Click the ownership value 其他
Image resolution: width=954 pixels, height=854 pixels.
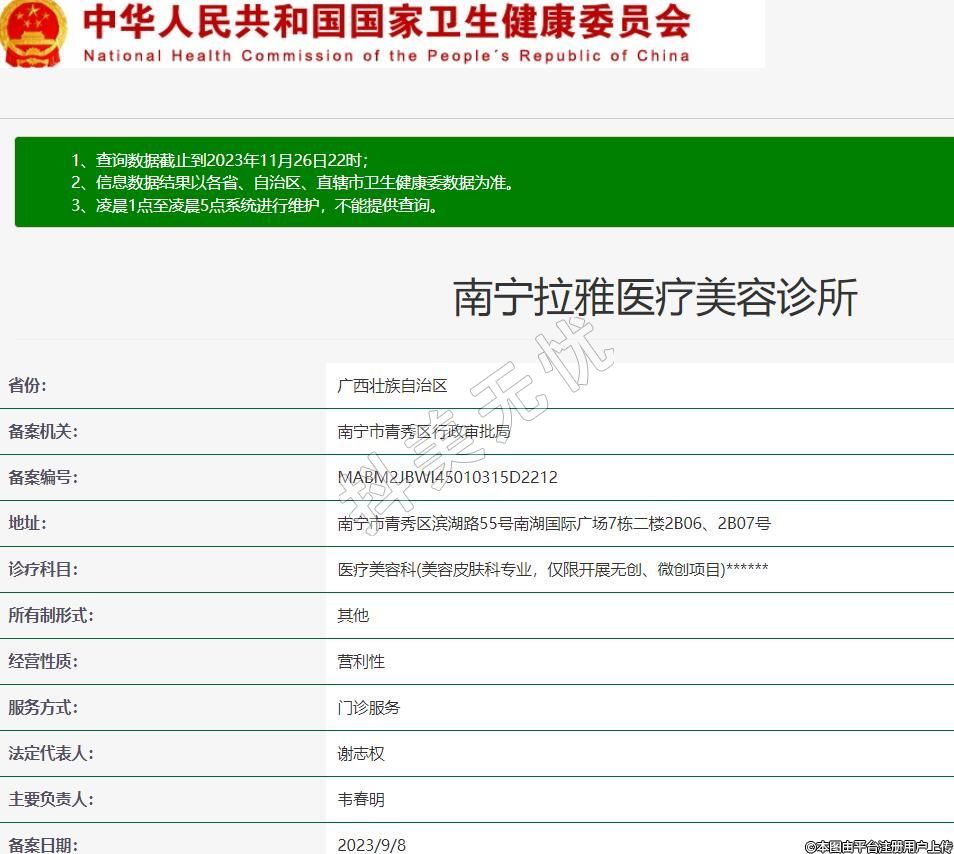pyautogui.click(x=353, y=616)
